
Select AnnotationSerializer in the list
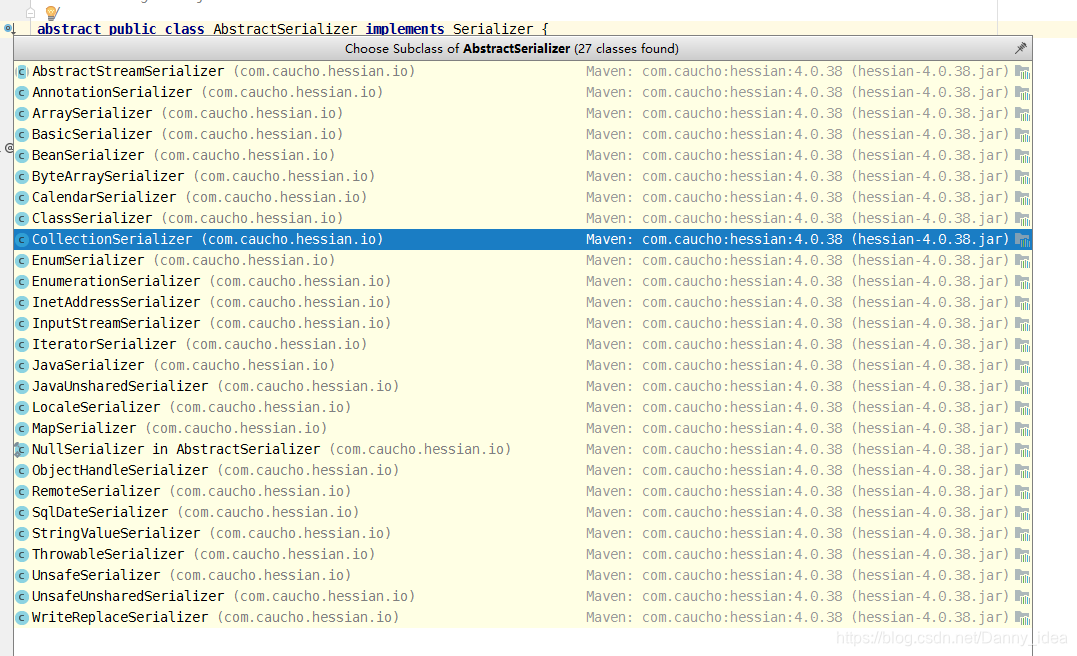click(523, 92)
